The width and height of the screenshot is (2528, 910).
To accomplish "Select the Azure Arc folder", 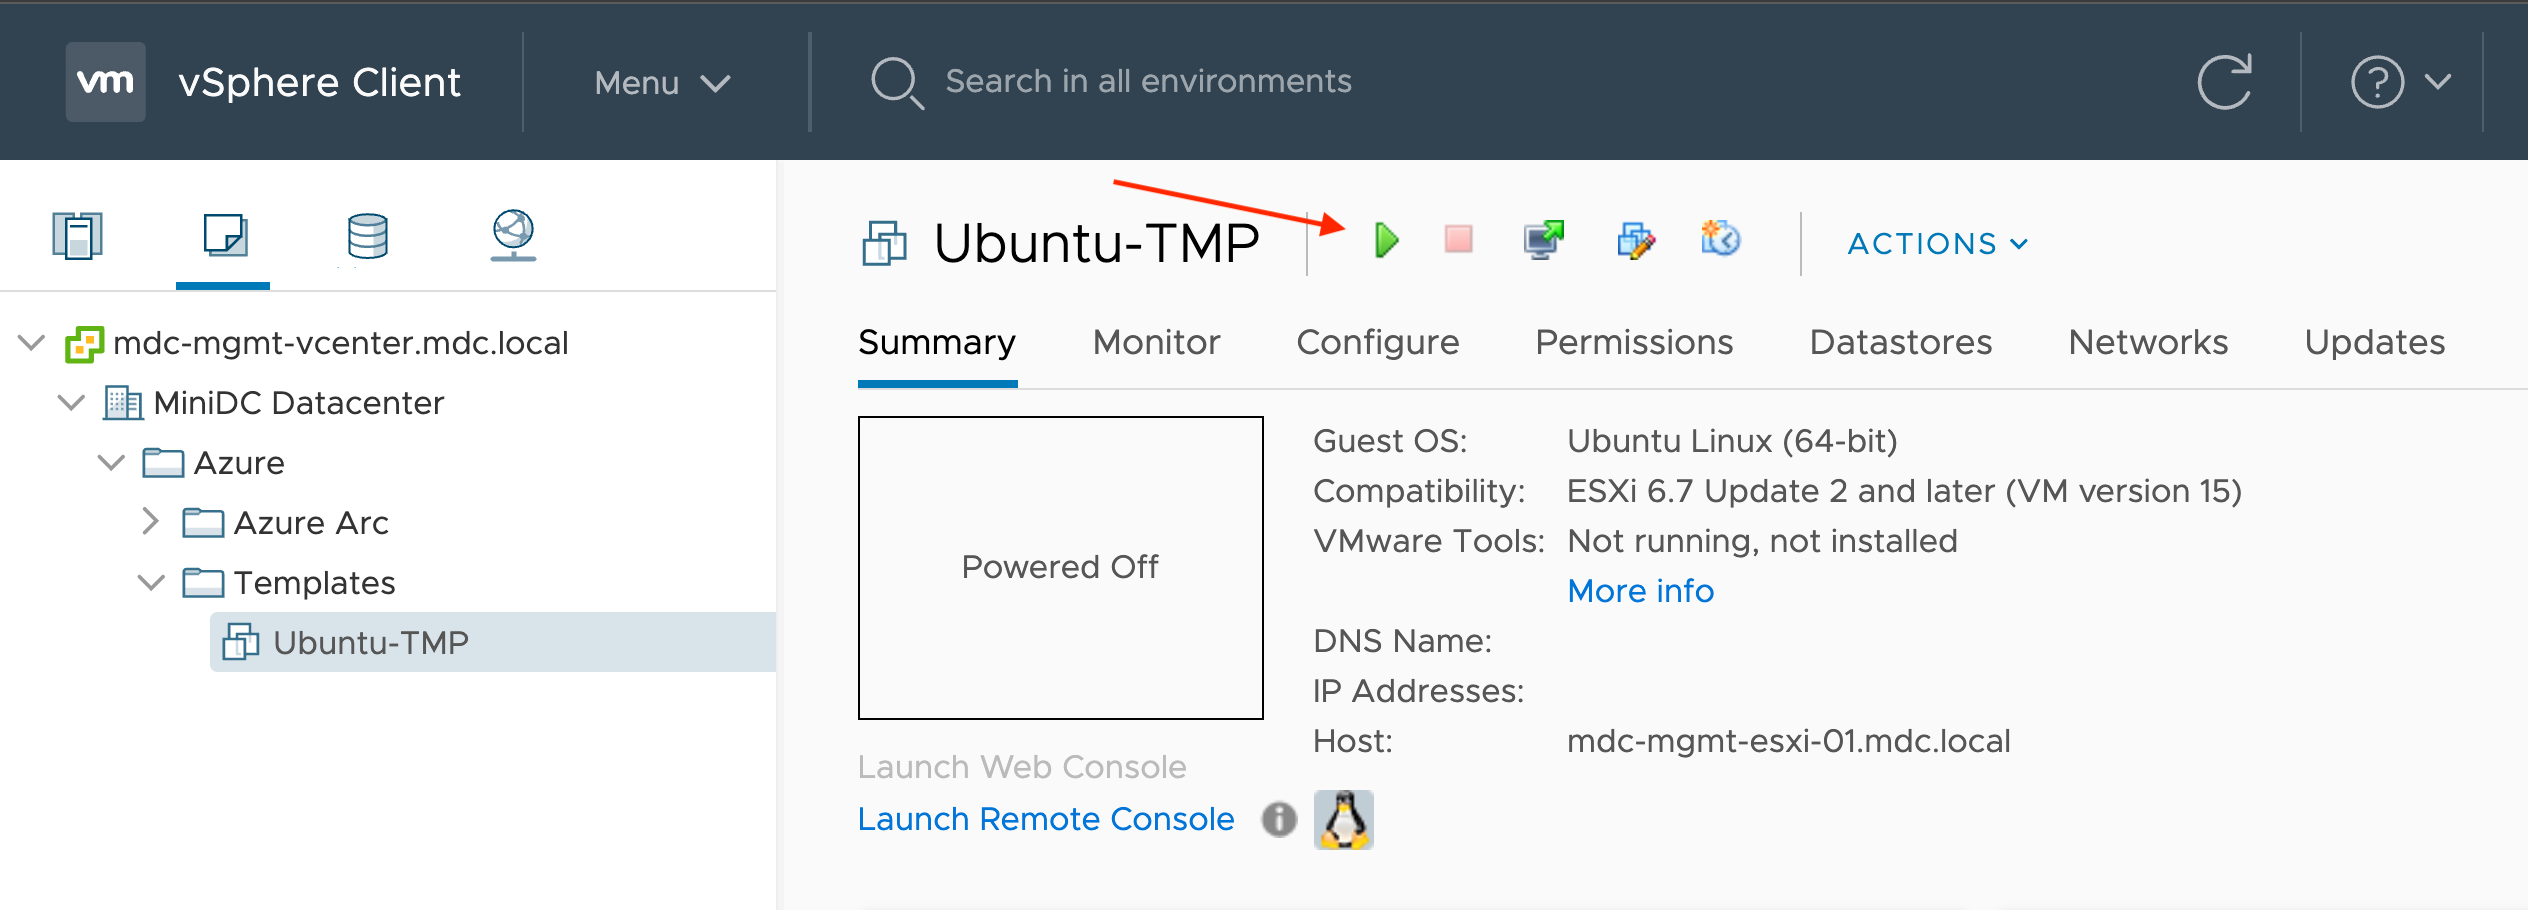I will 311,523.
